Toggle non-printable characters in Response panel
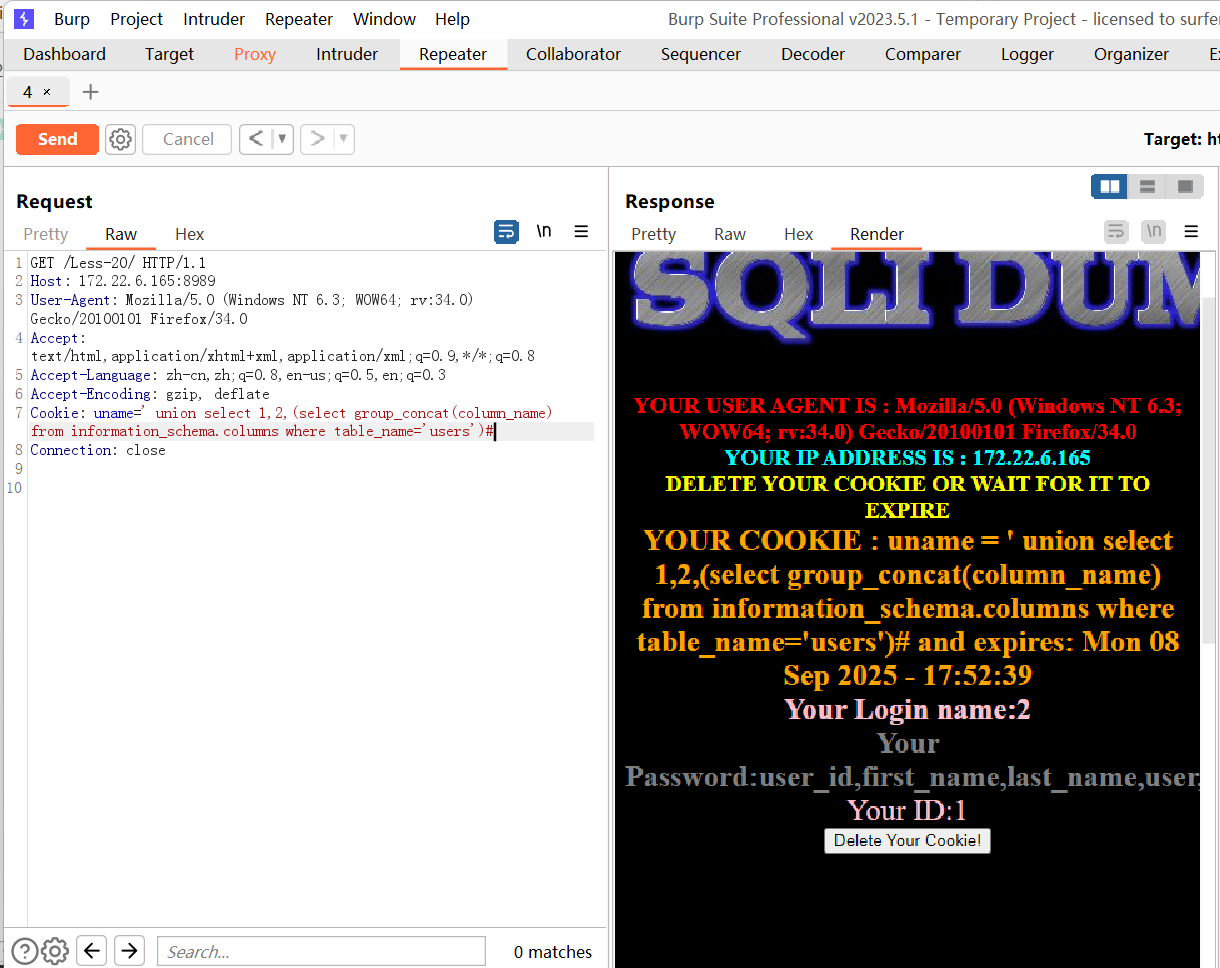1220x968 pixels. coord(1154,232)
